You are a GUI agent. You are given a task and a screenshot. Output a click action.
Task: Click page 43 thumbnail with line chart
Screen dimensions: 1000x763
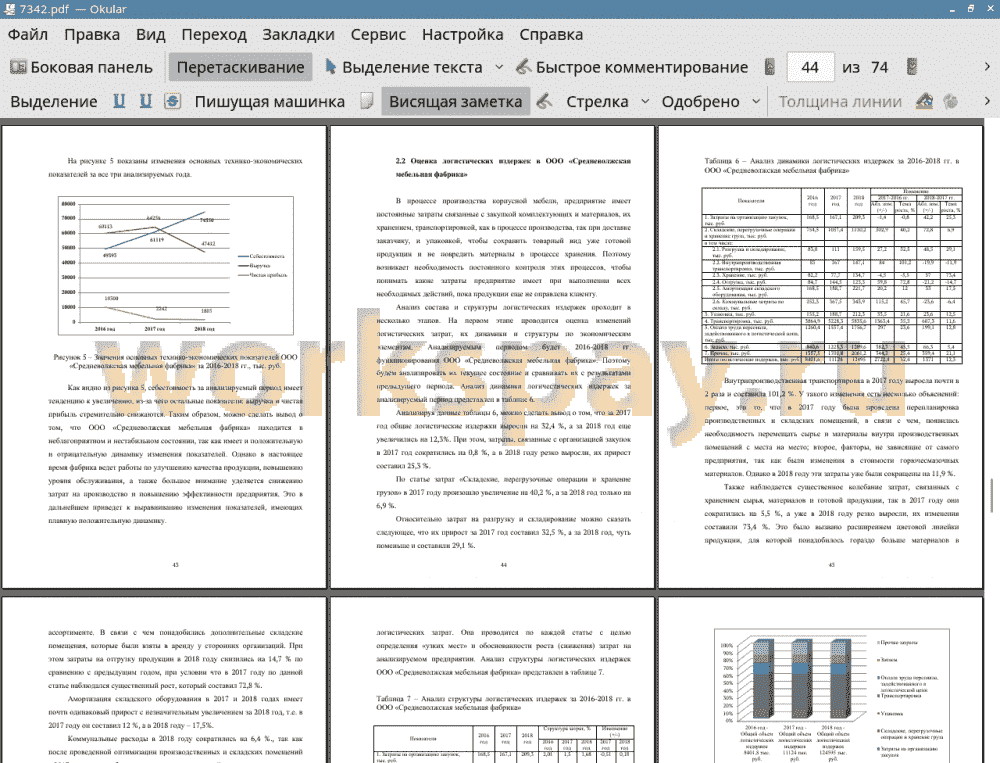tap(165, 357)
